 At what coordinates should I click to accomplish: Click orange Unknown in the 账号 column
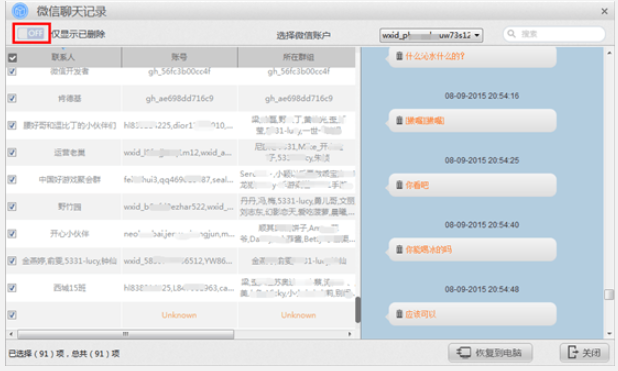(x=179, y=315)
